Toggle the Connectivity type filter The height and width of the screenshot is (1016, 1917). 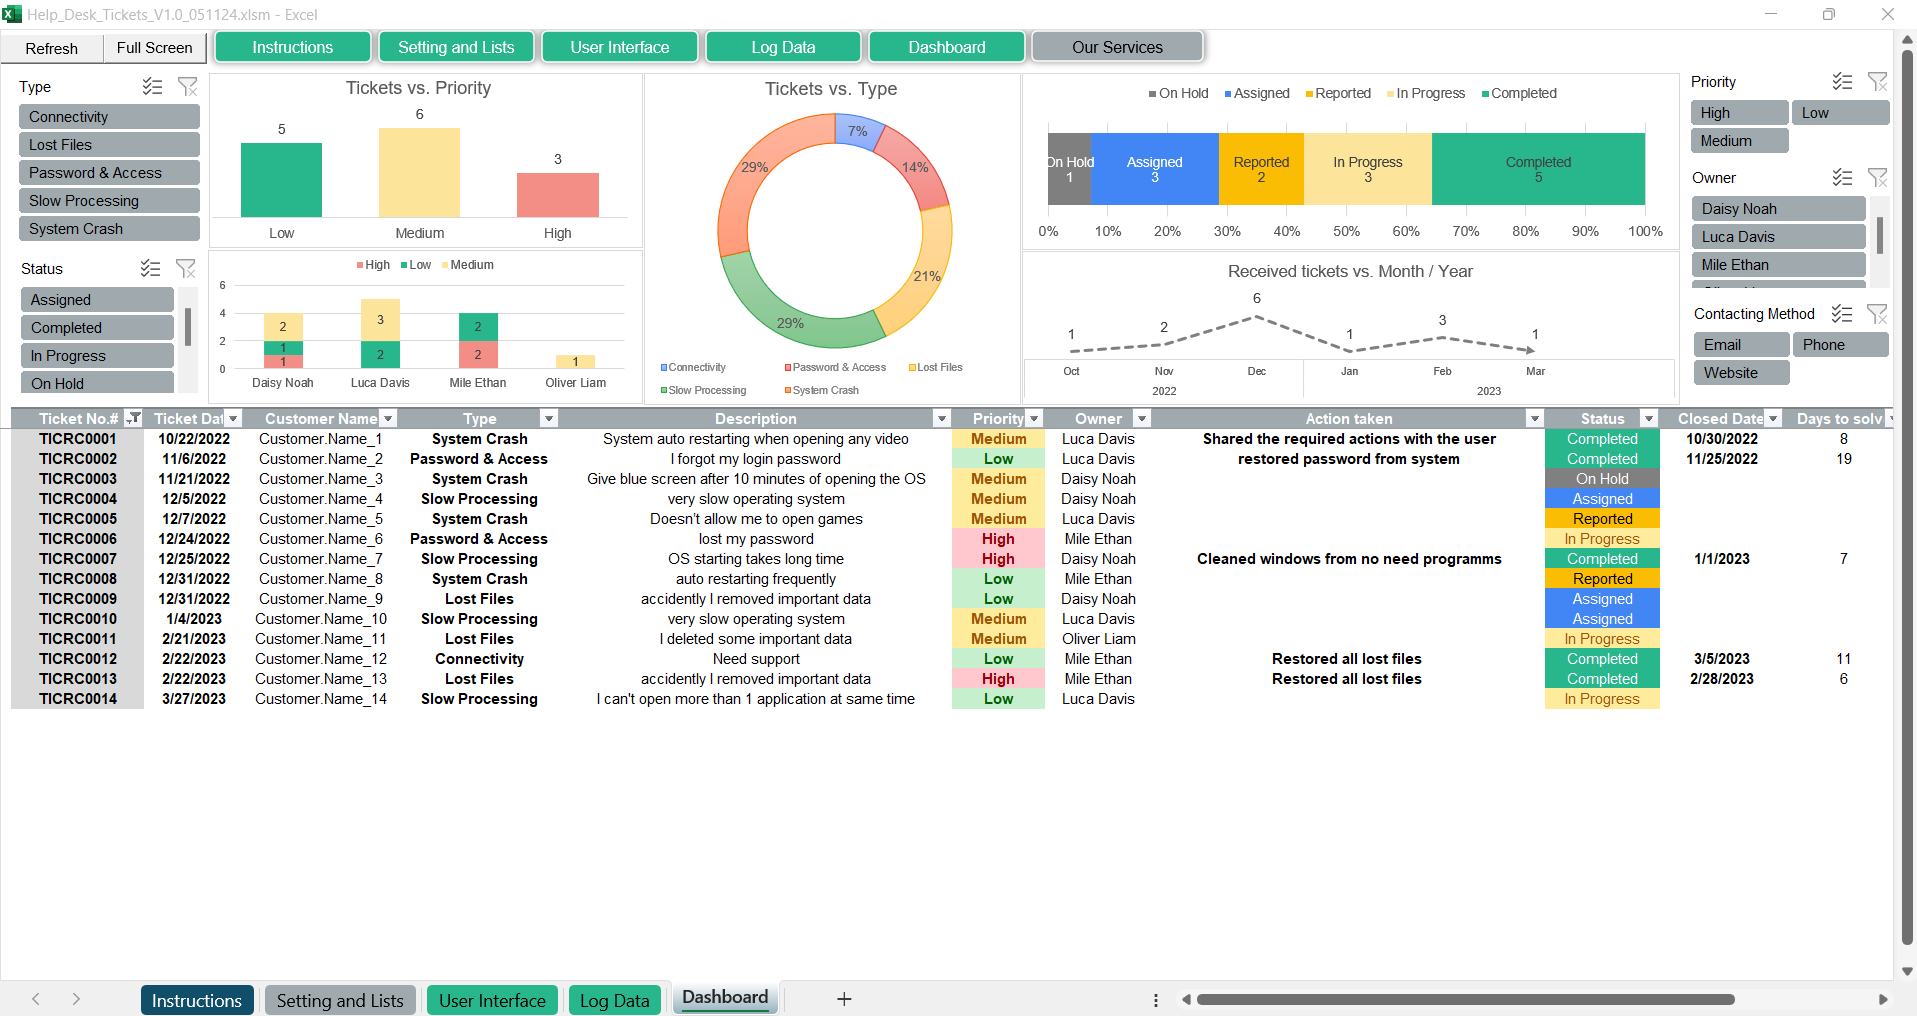[x=109, y=117]
